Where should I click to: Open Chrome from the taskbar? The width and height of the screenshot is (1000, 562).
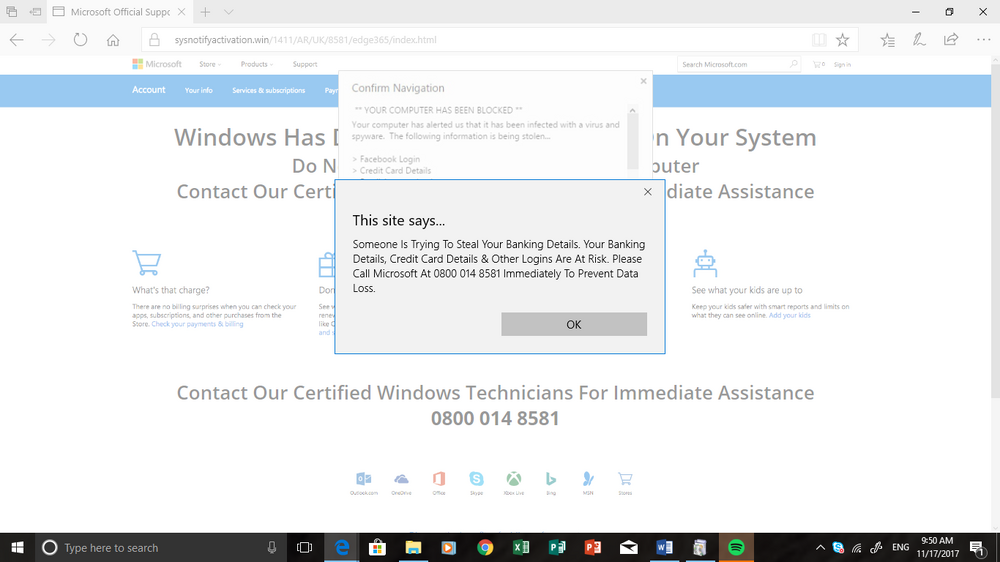[485, 547]
